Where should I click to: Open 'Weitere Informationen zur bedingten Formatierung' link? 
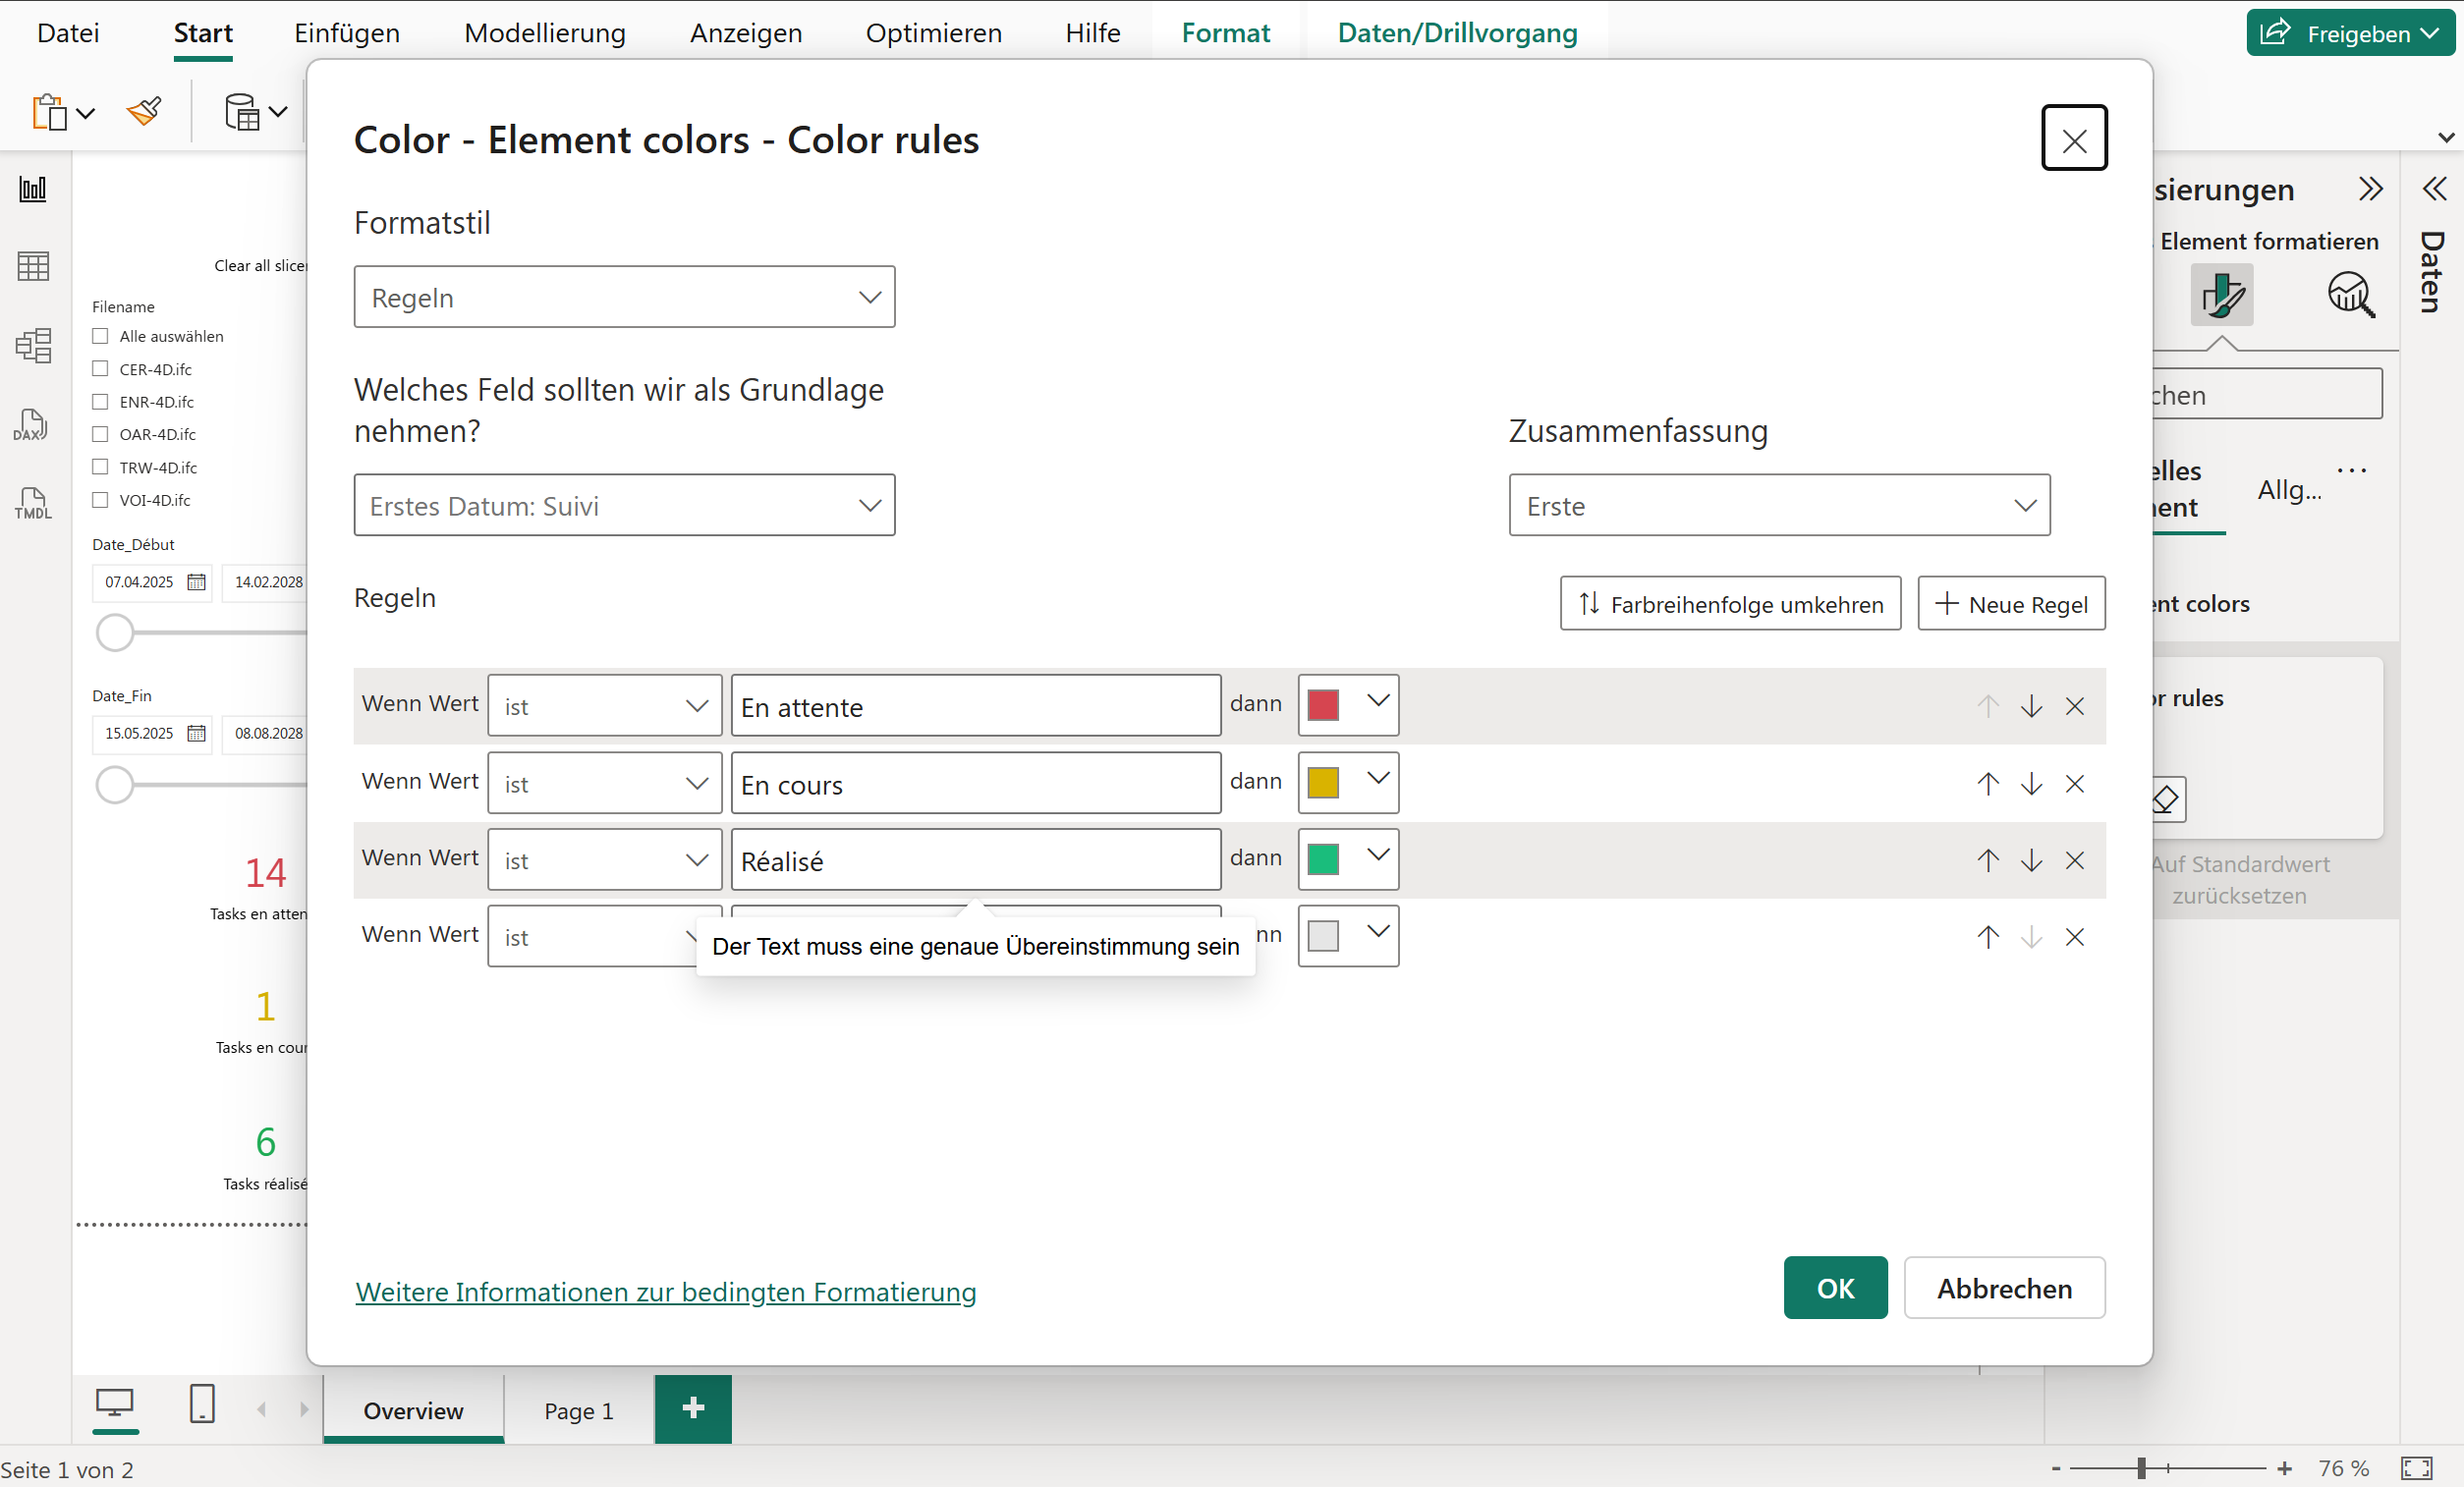[x=665, y=1292]
